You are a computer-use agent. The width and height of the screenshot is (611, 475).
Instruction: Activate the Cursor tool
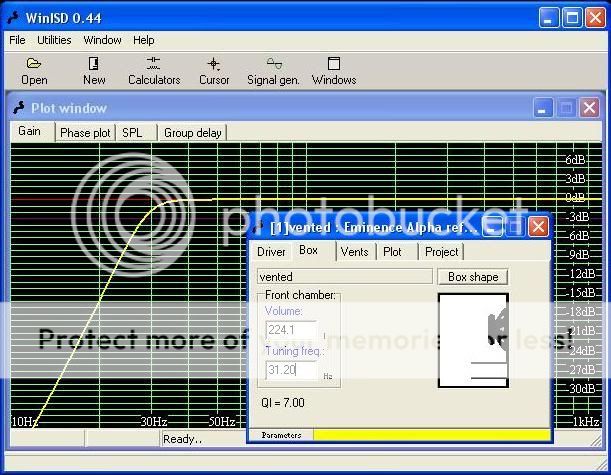tap(214, 70)
